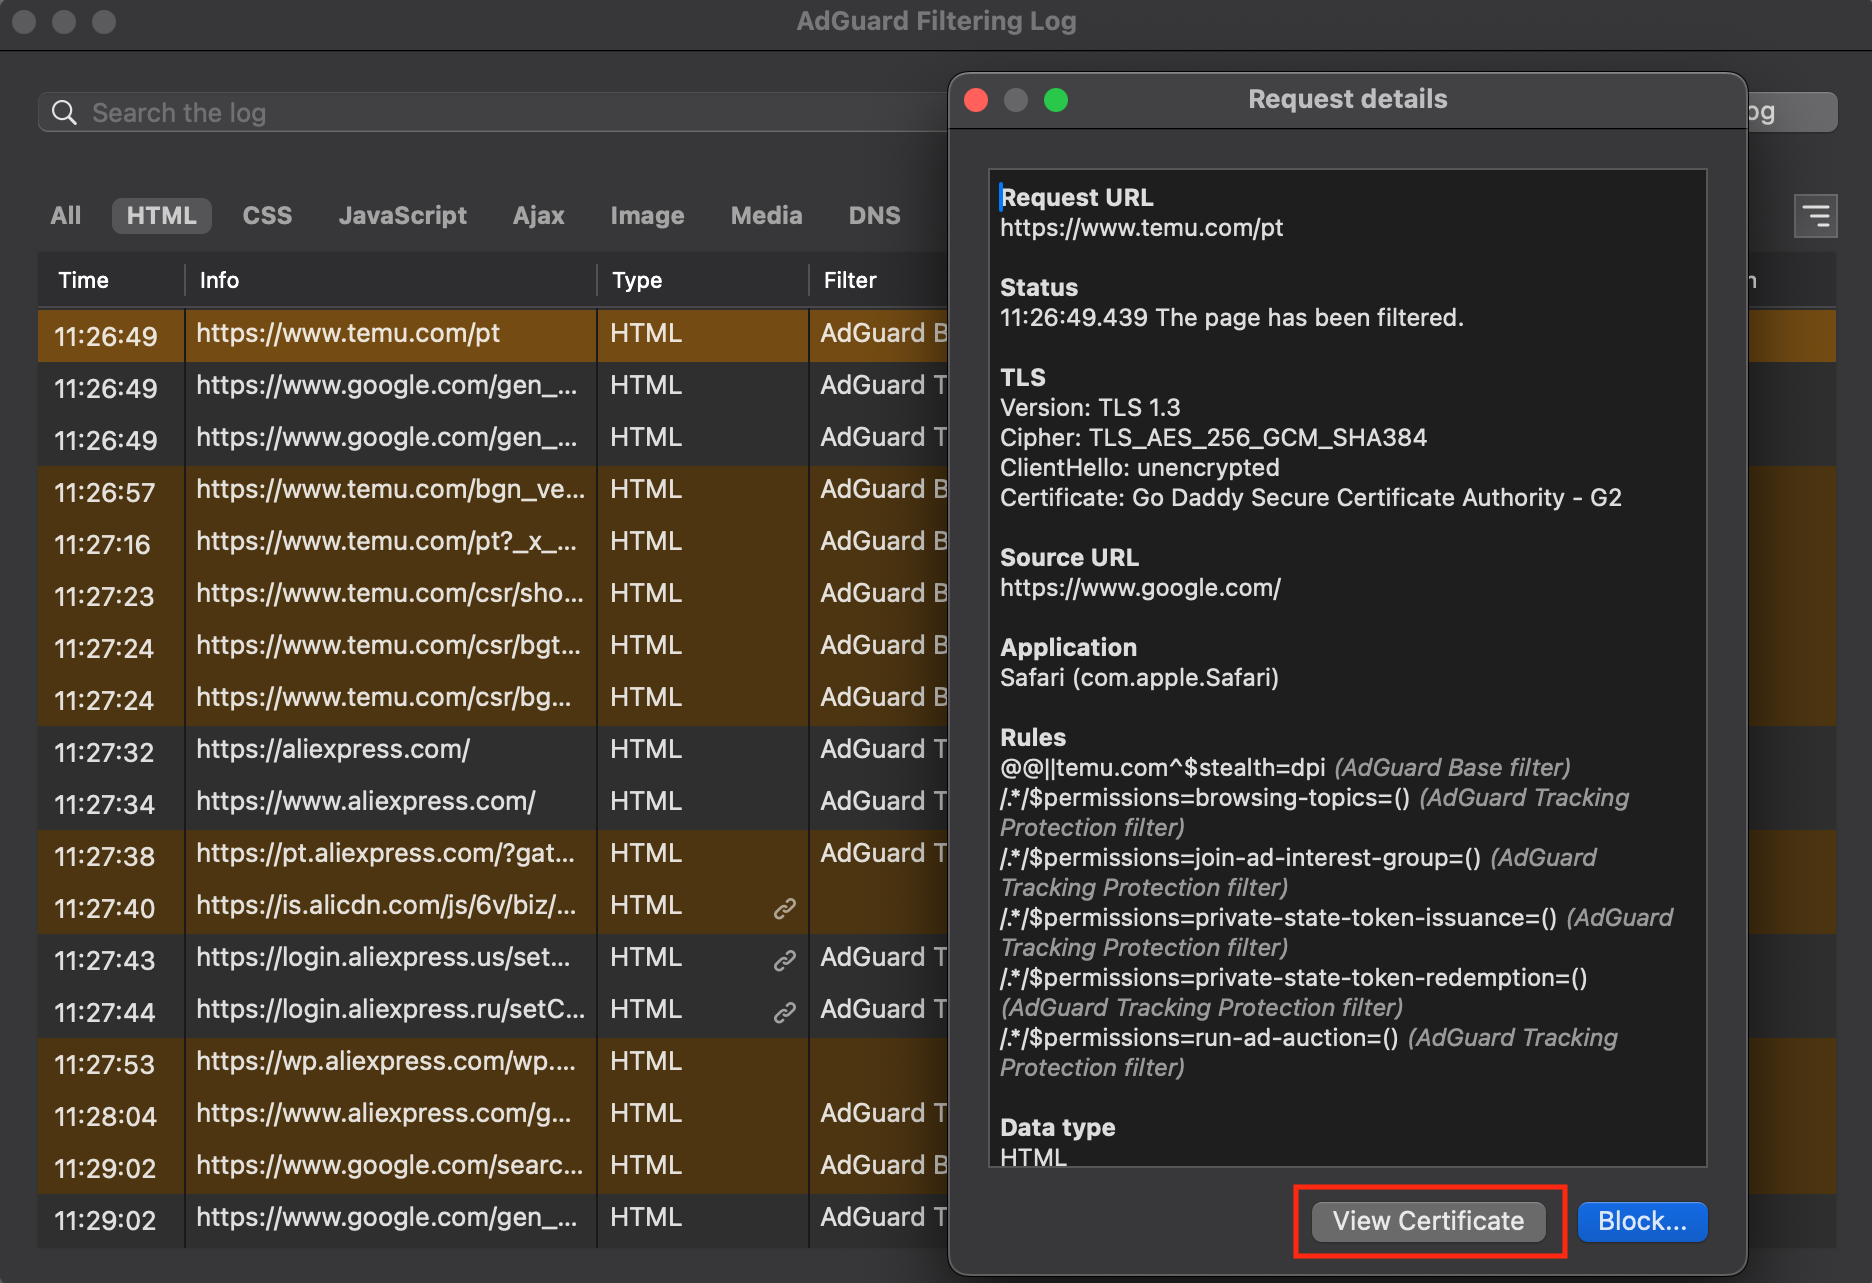Image resolution: width=1872 pixels, height=1283 pixels.
Task: Click the Cipher TLS_AES_256_GCM_SHA384 line
Action: (1213, 437)
